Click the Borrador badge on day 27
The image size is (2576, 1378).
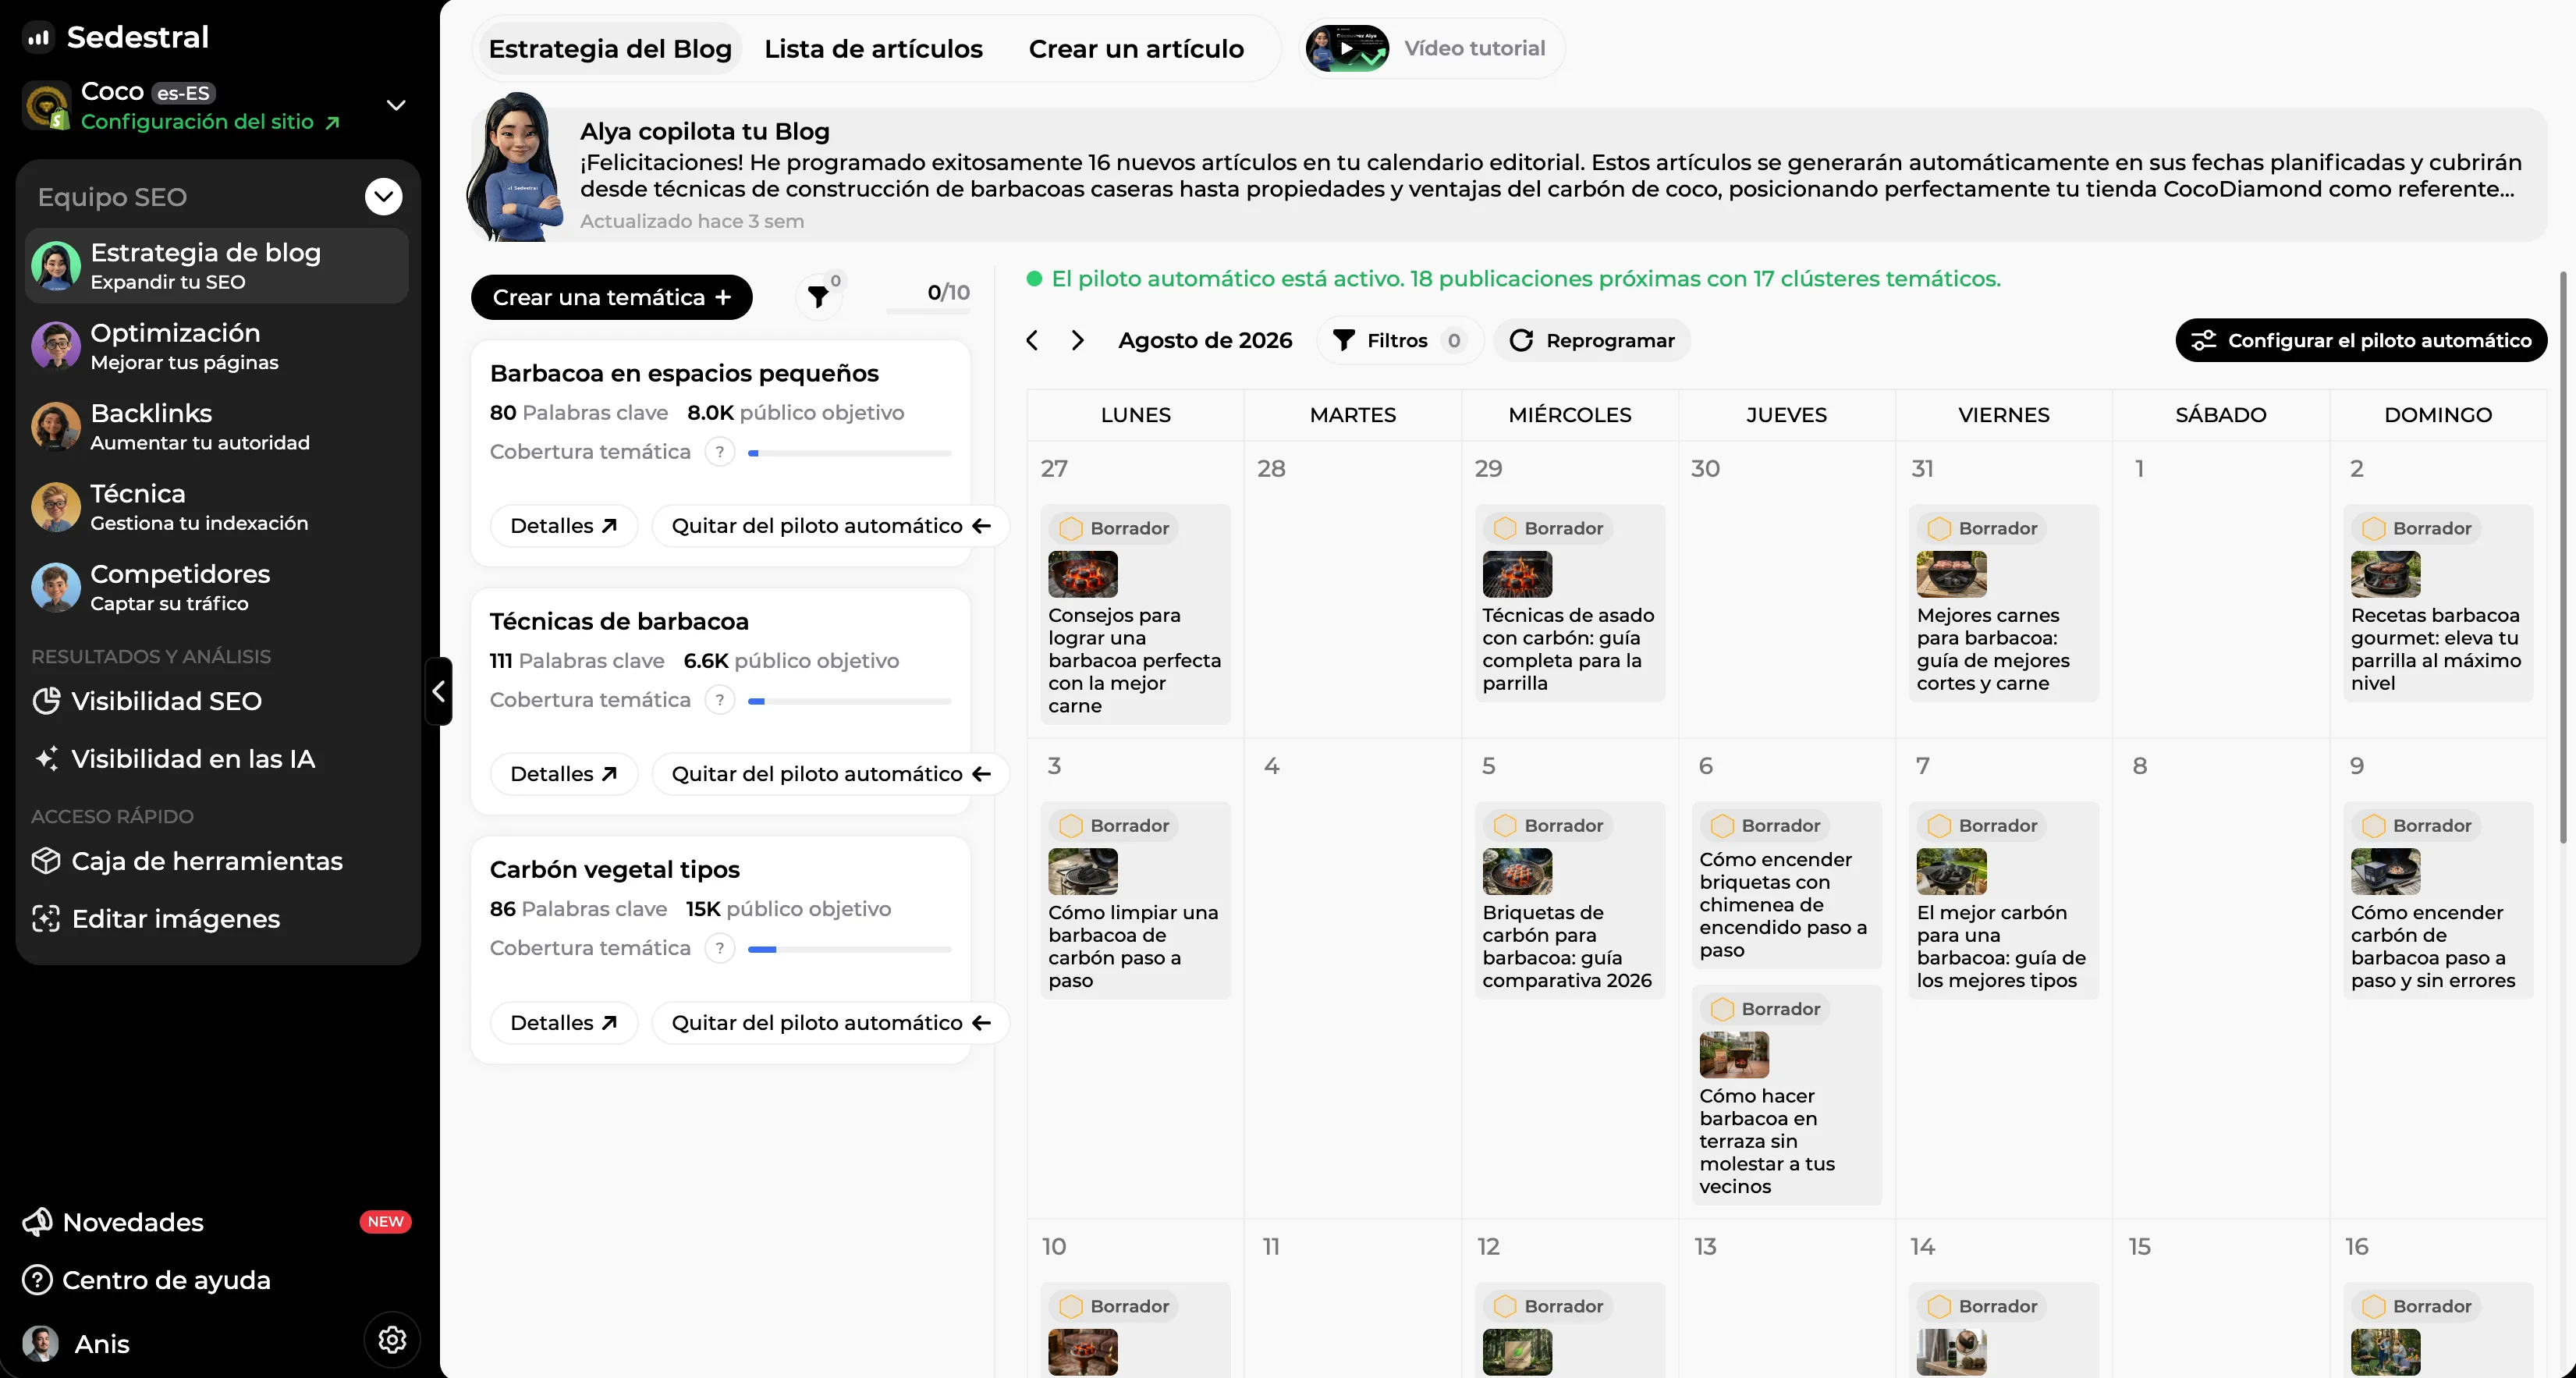coord(1114,528)
